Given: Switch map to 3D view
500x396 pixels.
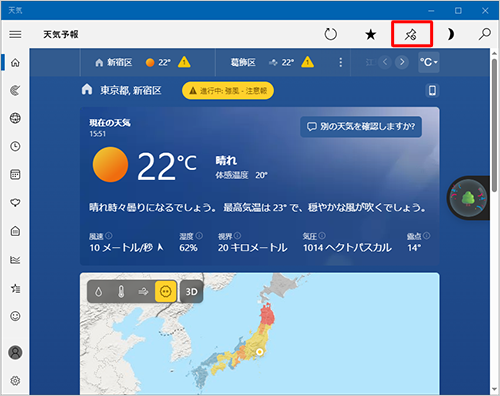Looking at the screenshot, I should [192, 292].
